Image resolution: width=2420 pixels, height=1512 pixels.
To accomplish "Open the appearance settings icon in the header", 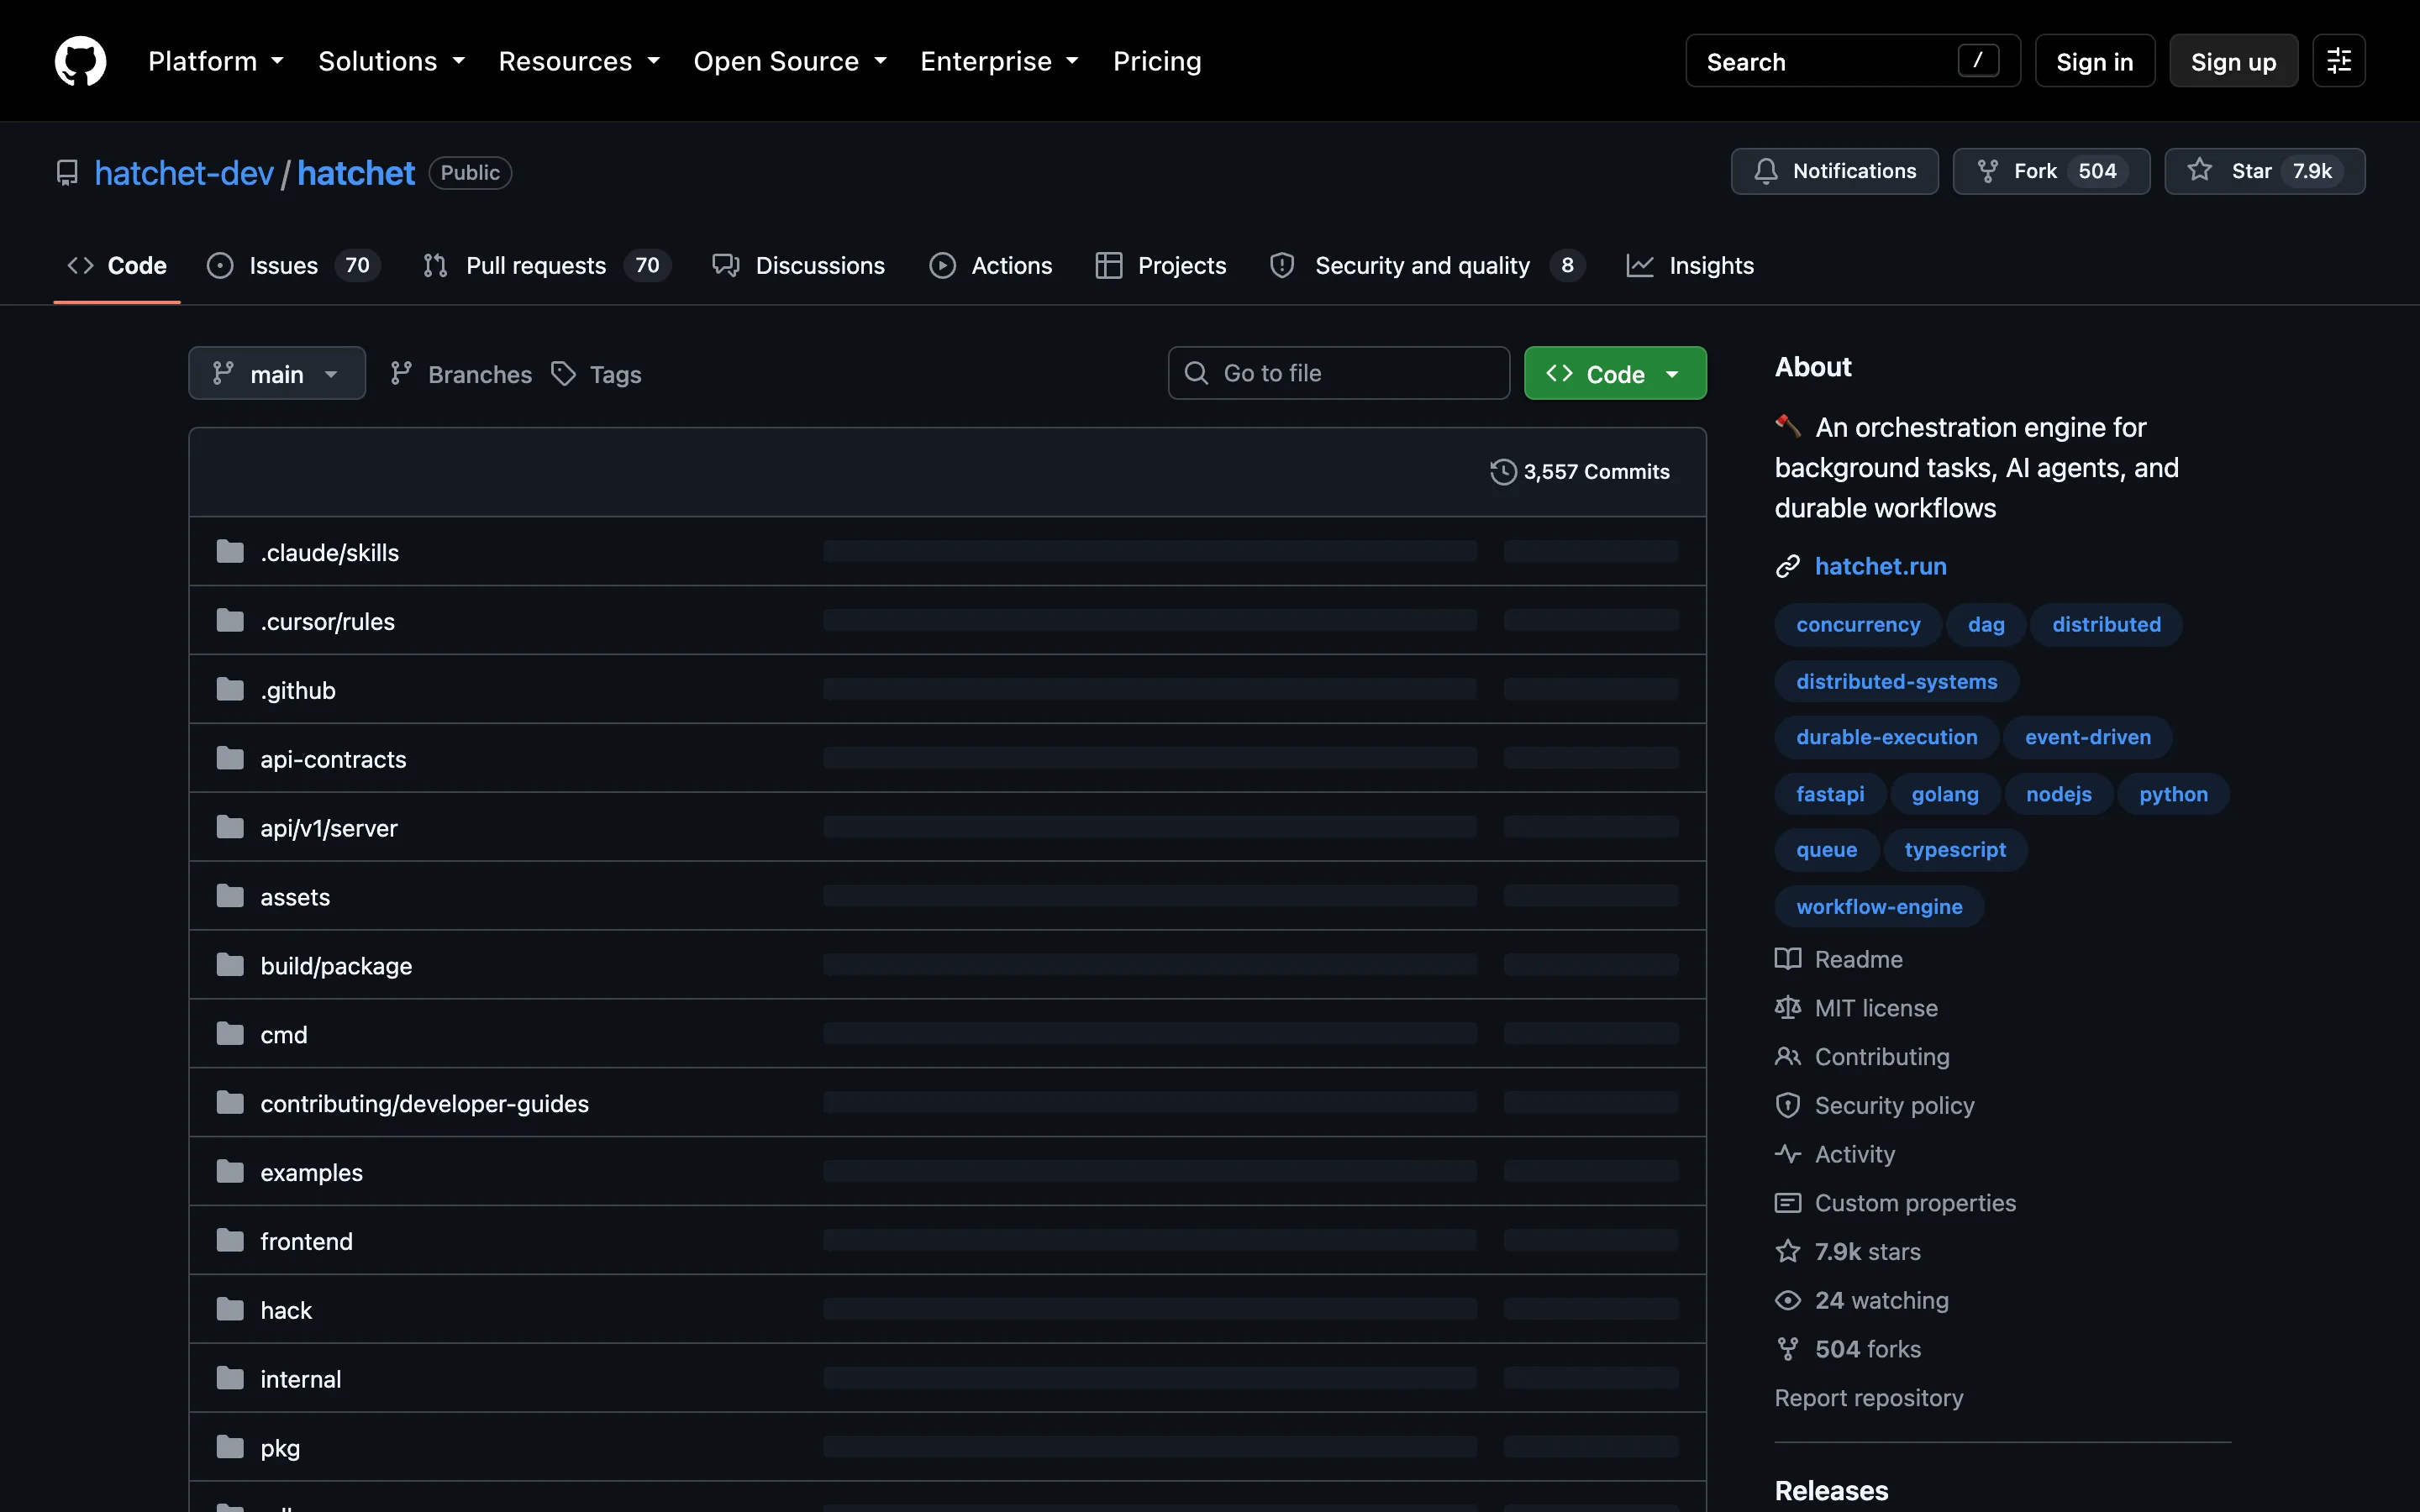I will [2338, 61].
